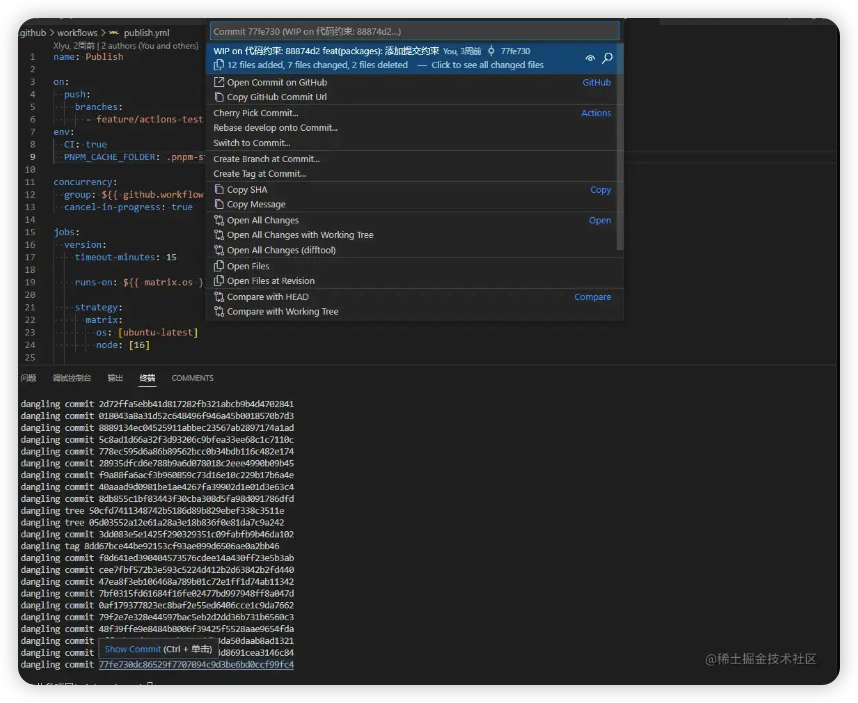Click the workflows breadcrumb segment
The image size is (858, 703).
click(x=77, y=33)
